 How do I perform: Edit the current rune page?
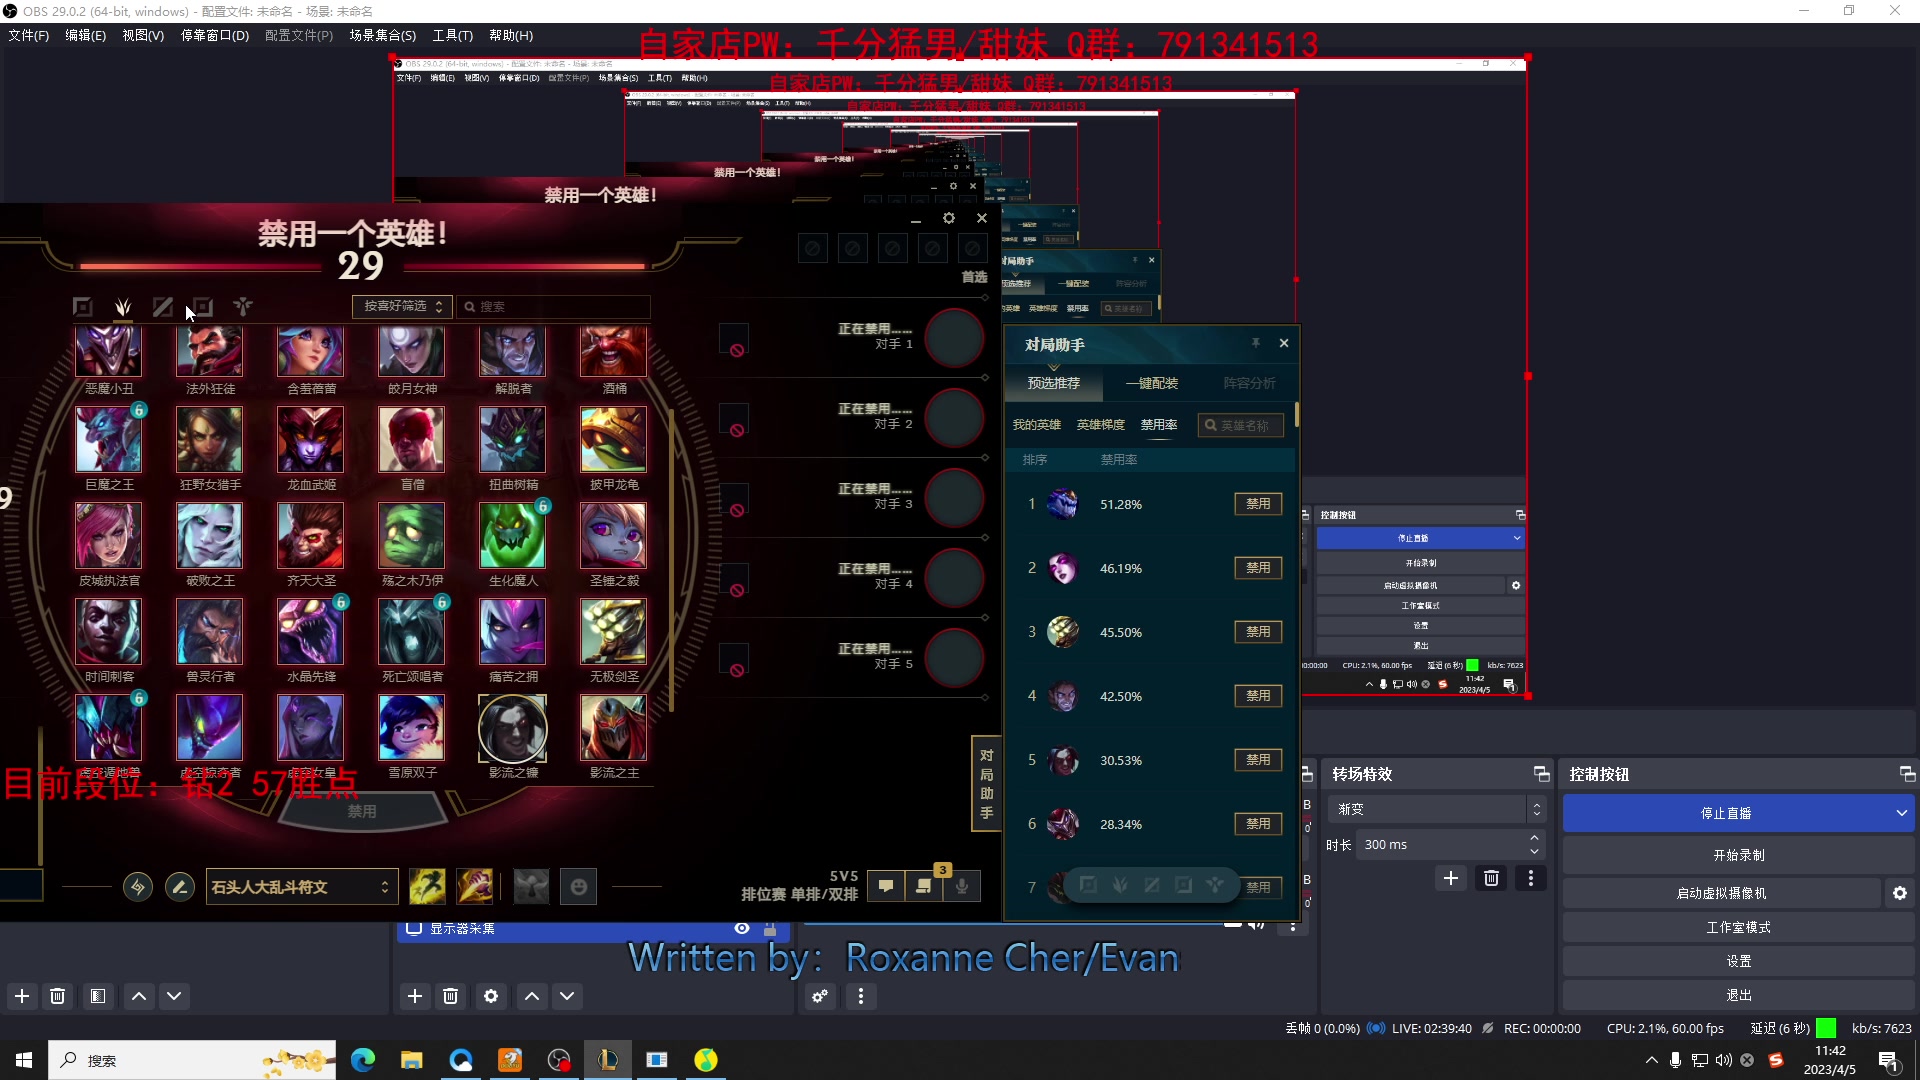pos(180,887)
